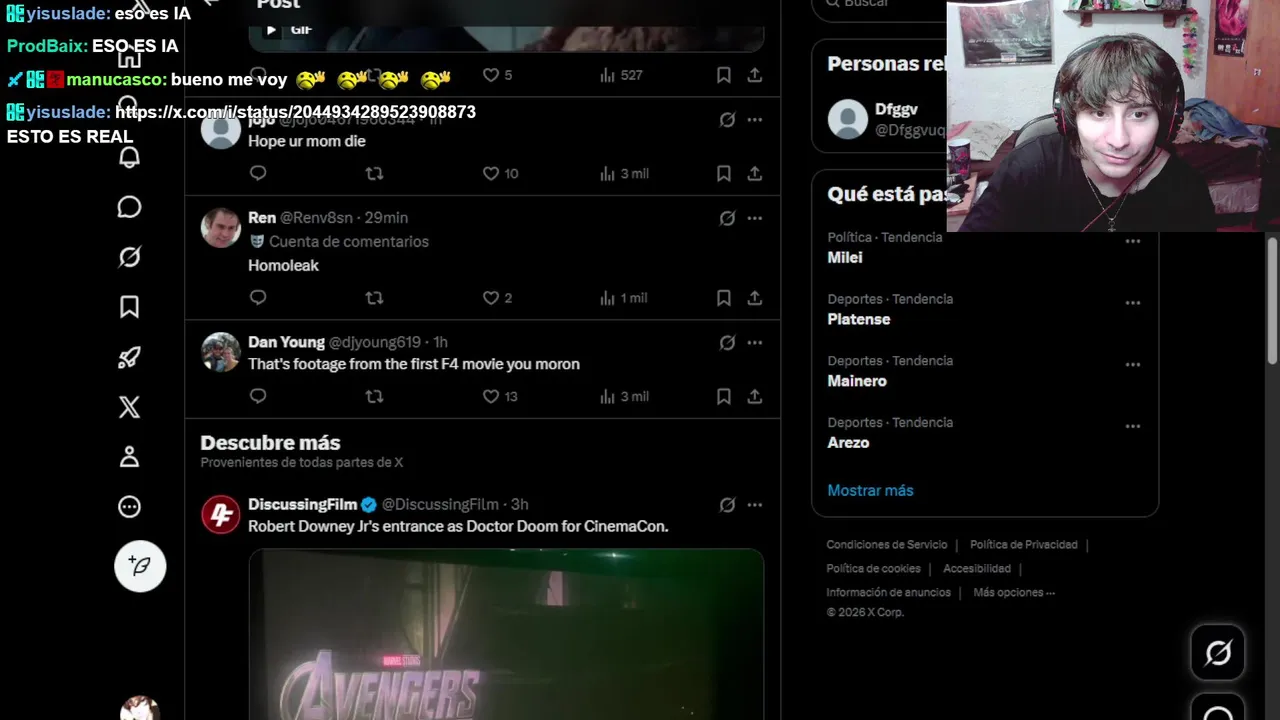Share the 'Hope ur mom die' comment

pyautogui.click(x=755, y=173)
